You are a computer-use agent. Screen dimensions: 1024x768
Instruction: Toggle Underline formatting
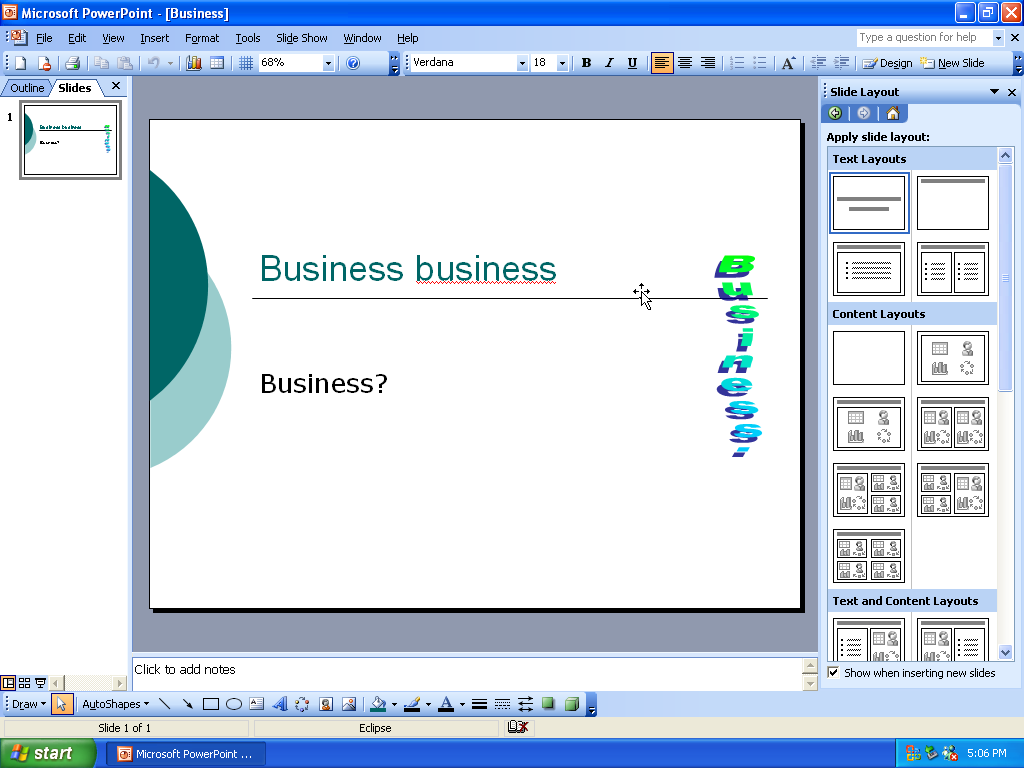(x=632, y=63)
